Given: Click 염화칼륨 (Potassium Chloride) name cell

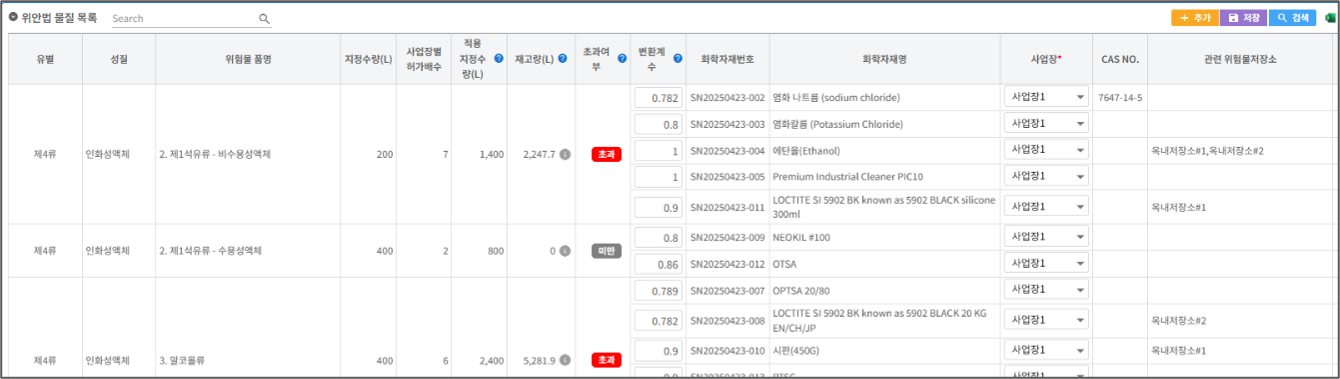Looking at the screenshot, I should point(884,124).
